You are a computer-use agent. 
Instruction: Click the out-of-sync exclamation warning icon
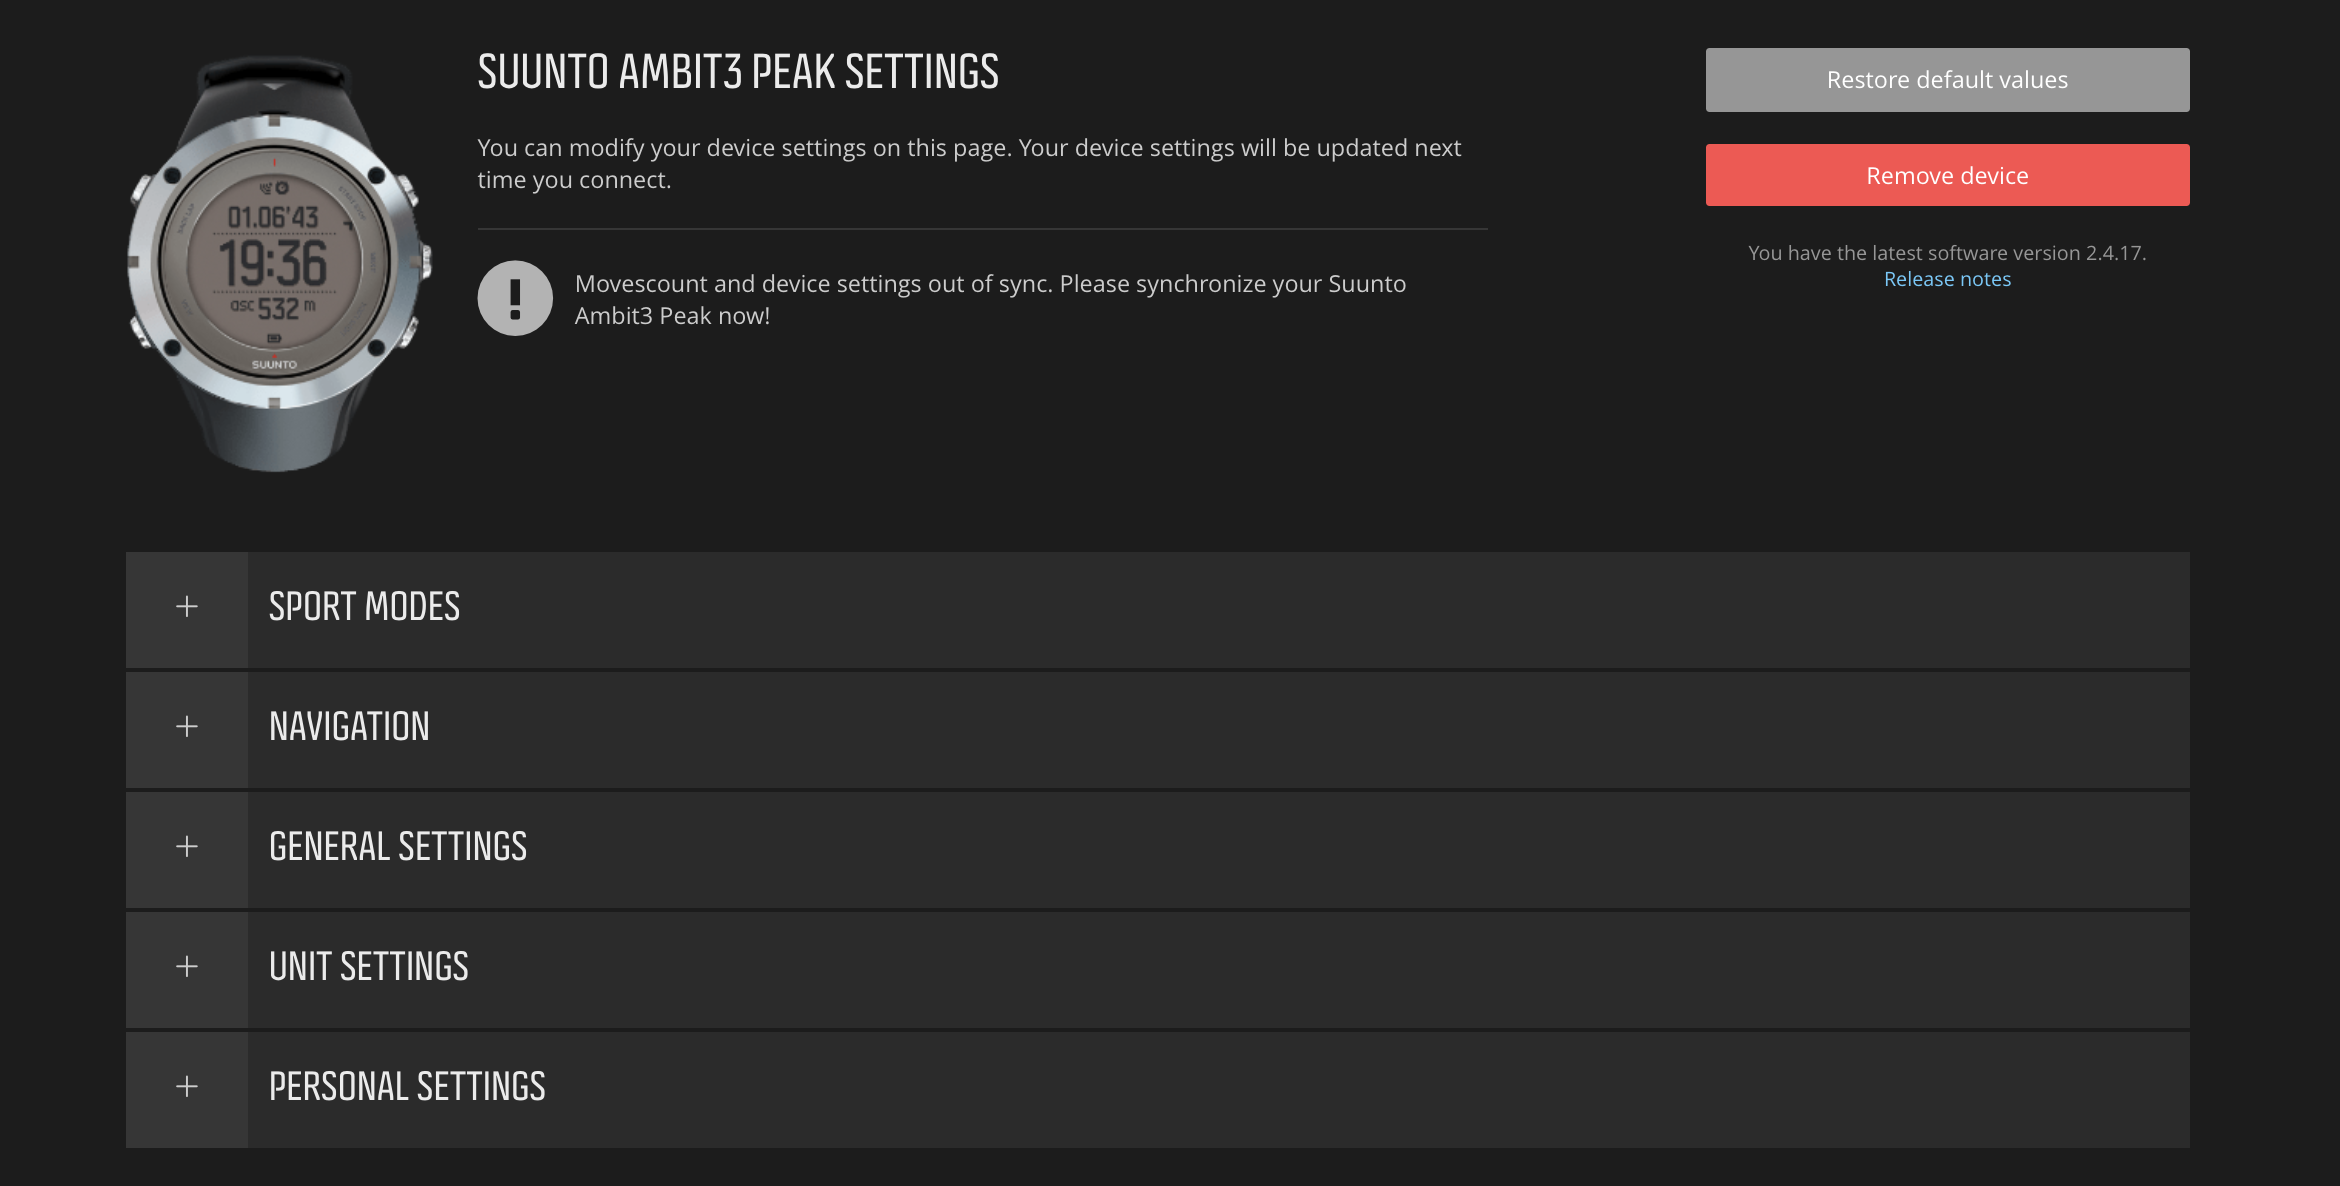pyautogui.click(x=515, y=298)
